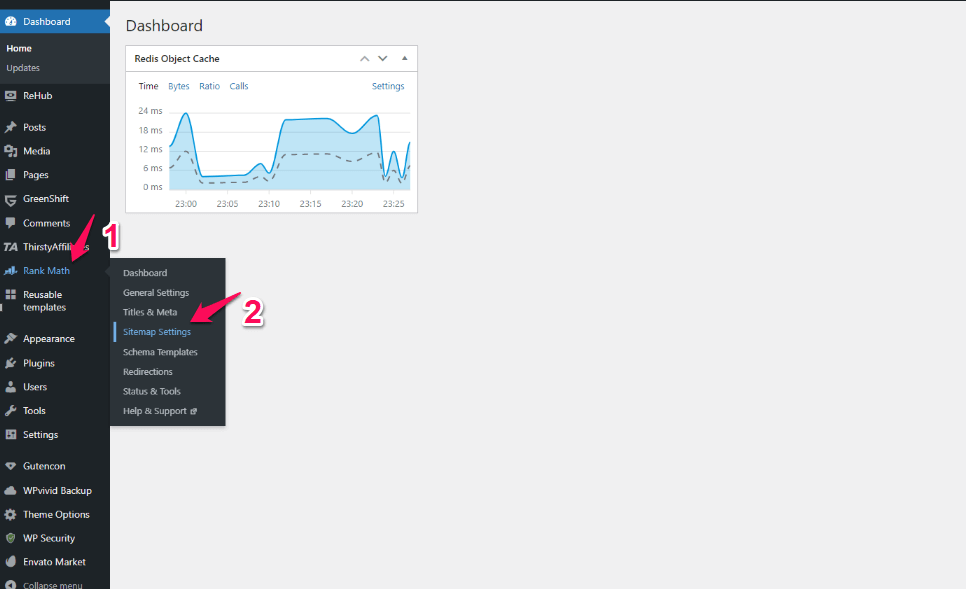Click the Gutencon diamond icon

(x=10, y=466)
